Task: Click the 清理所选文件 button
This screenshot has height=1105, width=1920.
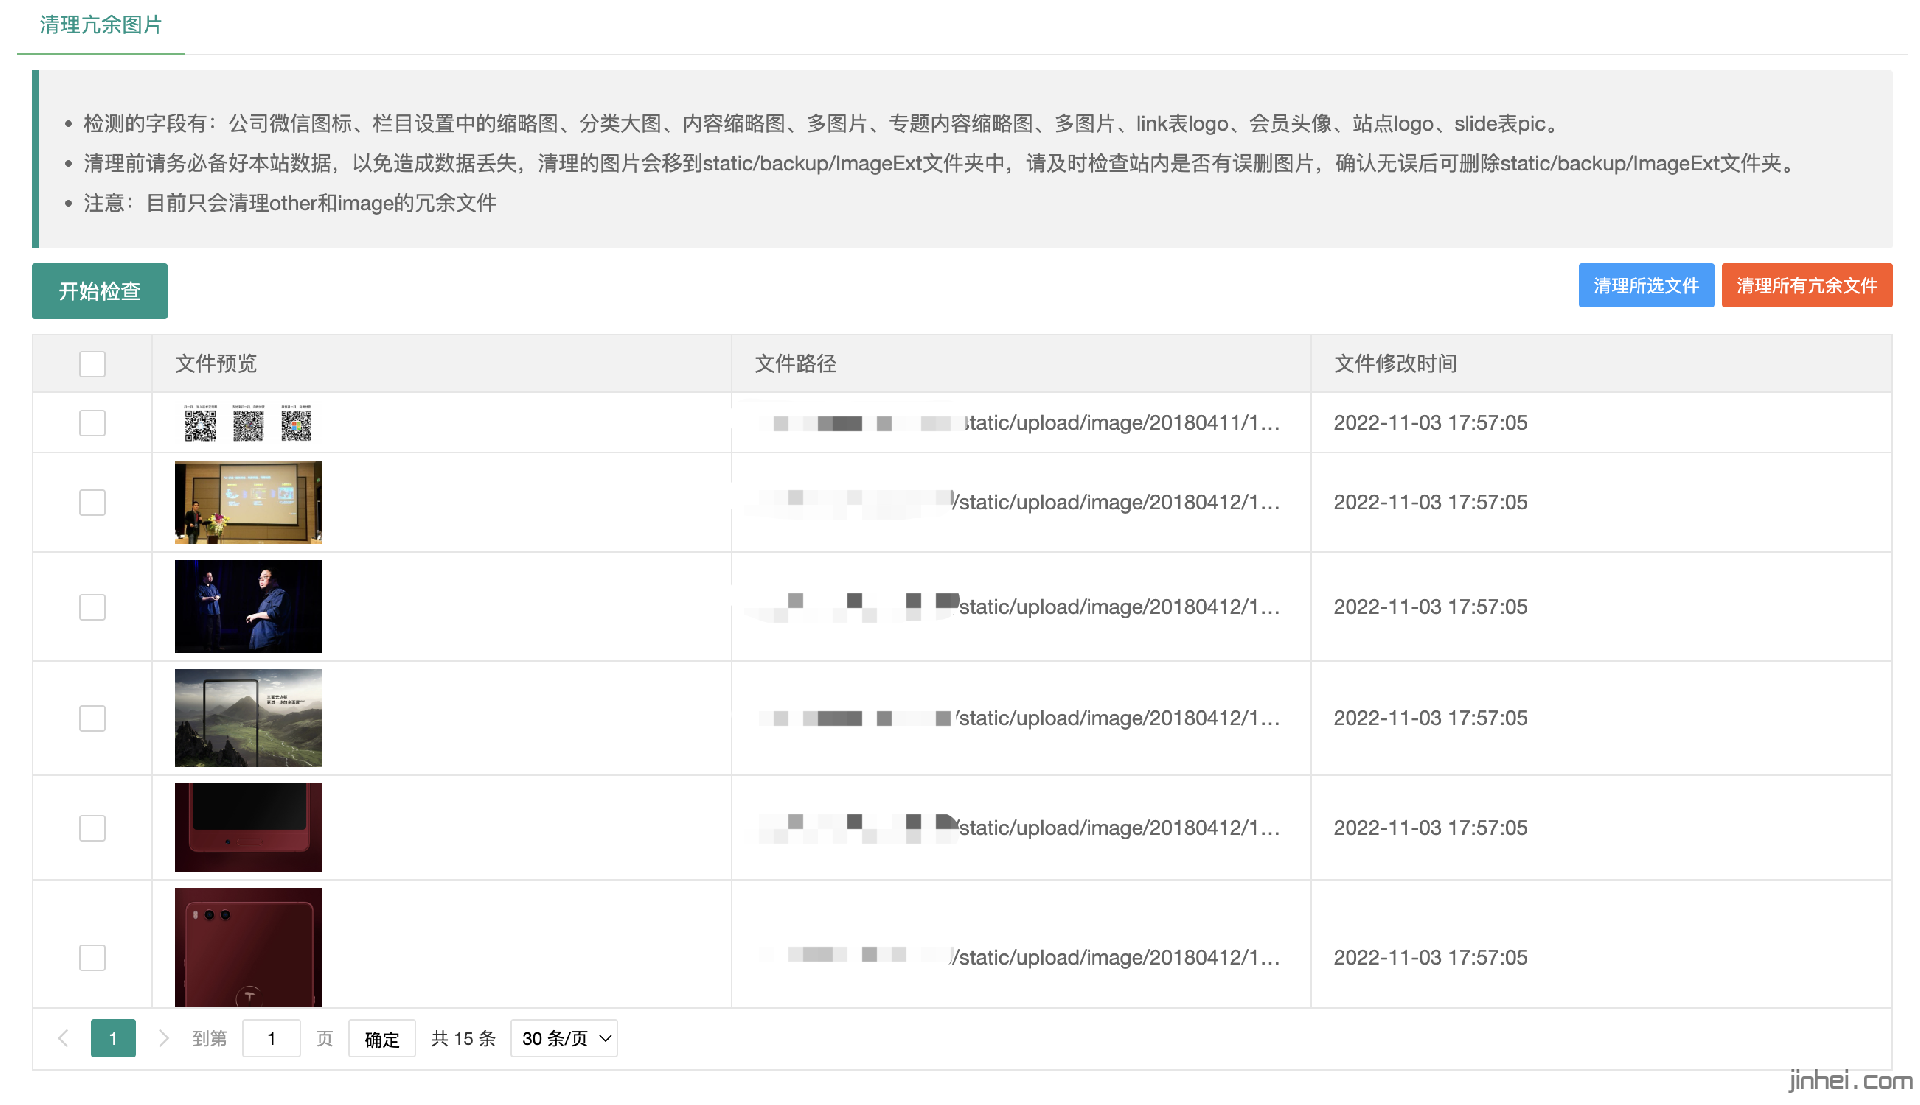Action: pyautogui.click(x=1646, y=285)
